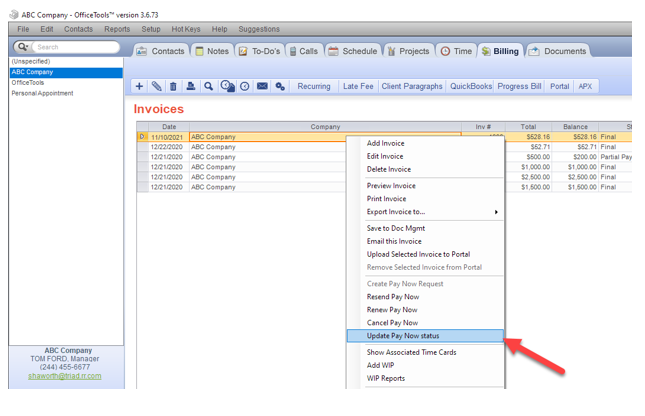Viewport: 645px width, 416px height.
Task: Choose Cancel Pay Now
Action: [x=425, y=323]
